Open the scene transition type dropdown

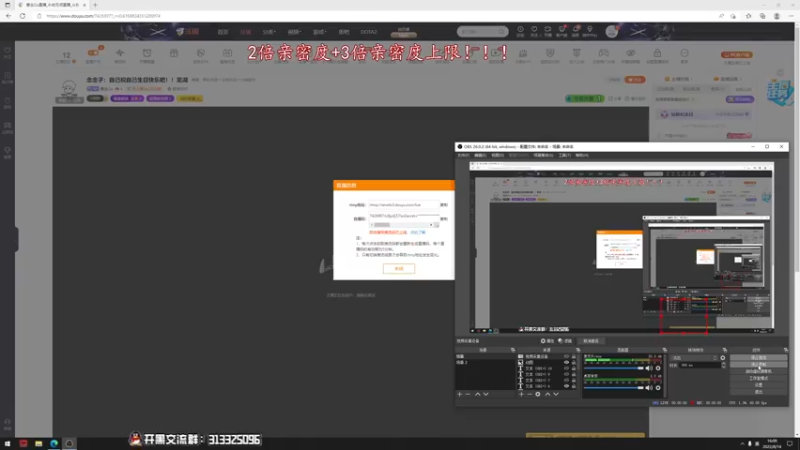694,358
